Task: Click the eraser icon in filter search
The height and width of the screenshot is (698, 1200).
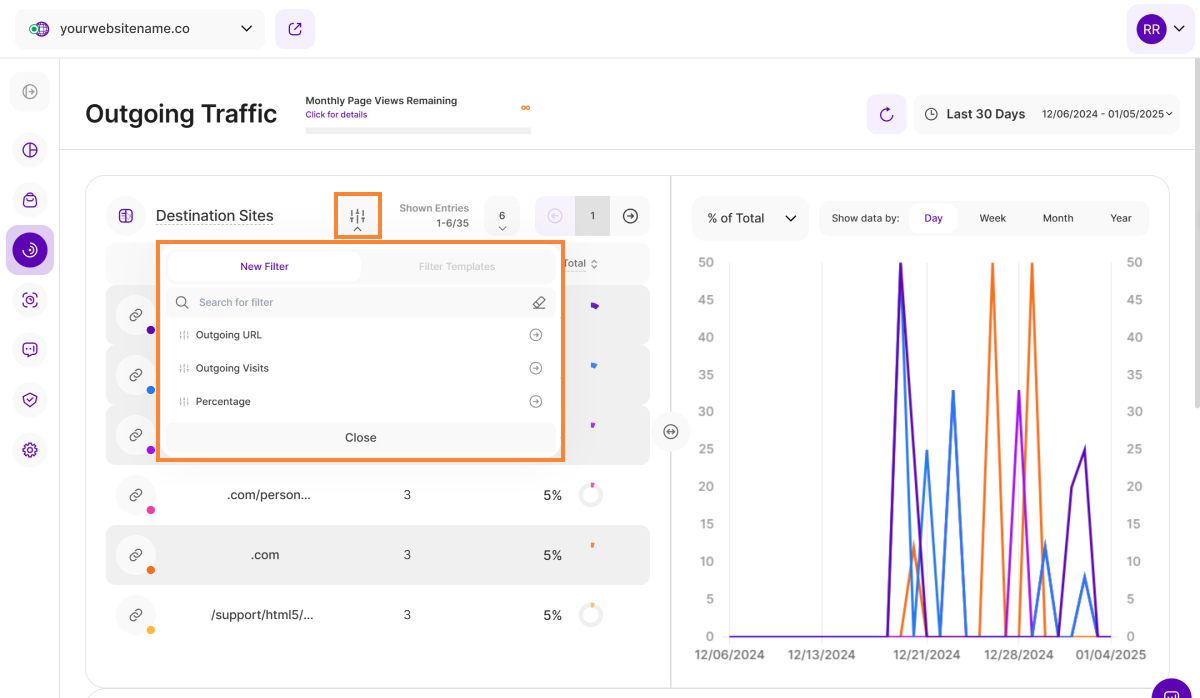Action: click(538, 302)
